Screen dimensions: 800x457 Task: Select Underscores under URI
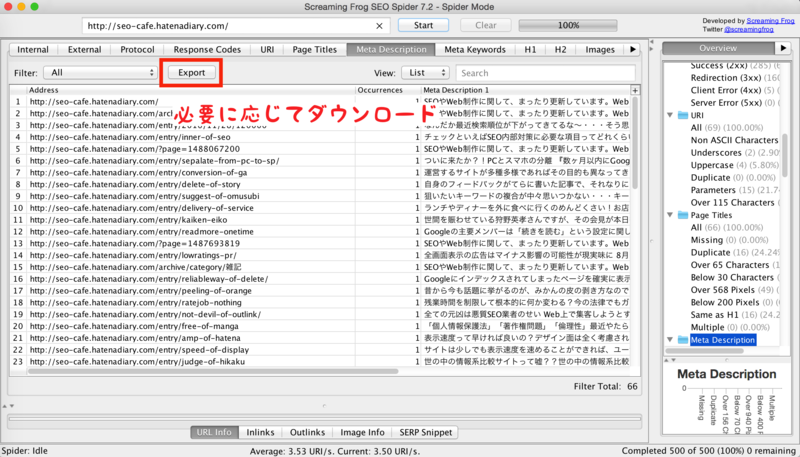pyautogui.click(x=735, y=153)
